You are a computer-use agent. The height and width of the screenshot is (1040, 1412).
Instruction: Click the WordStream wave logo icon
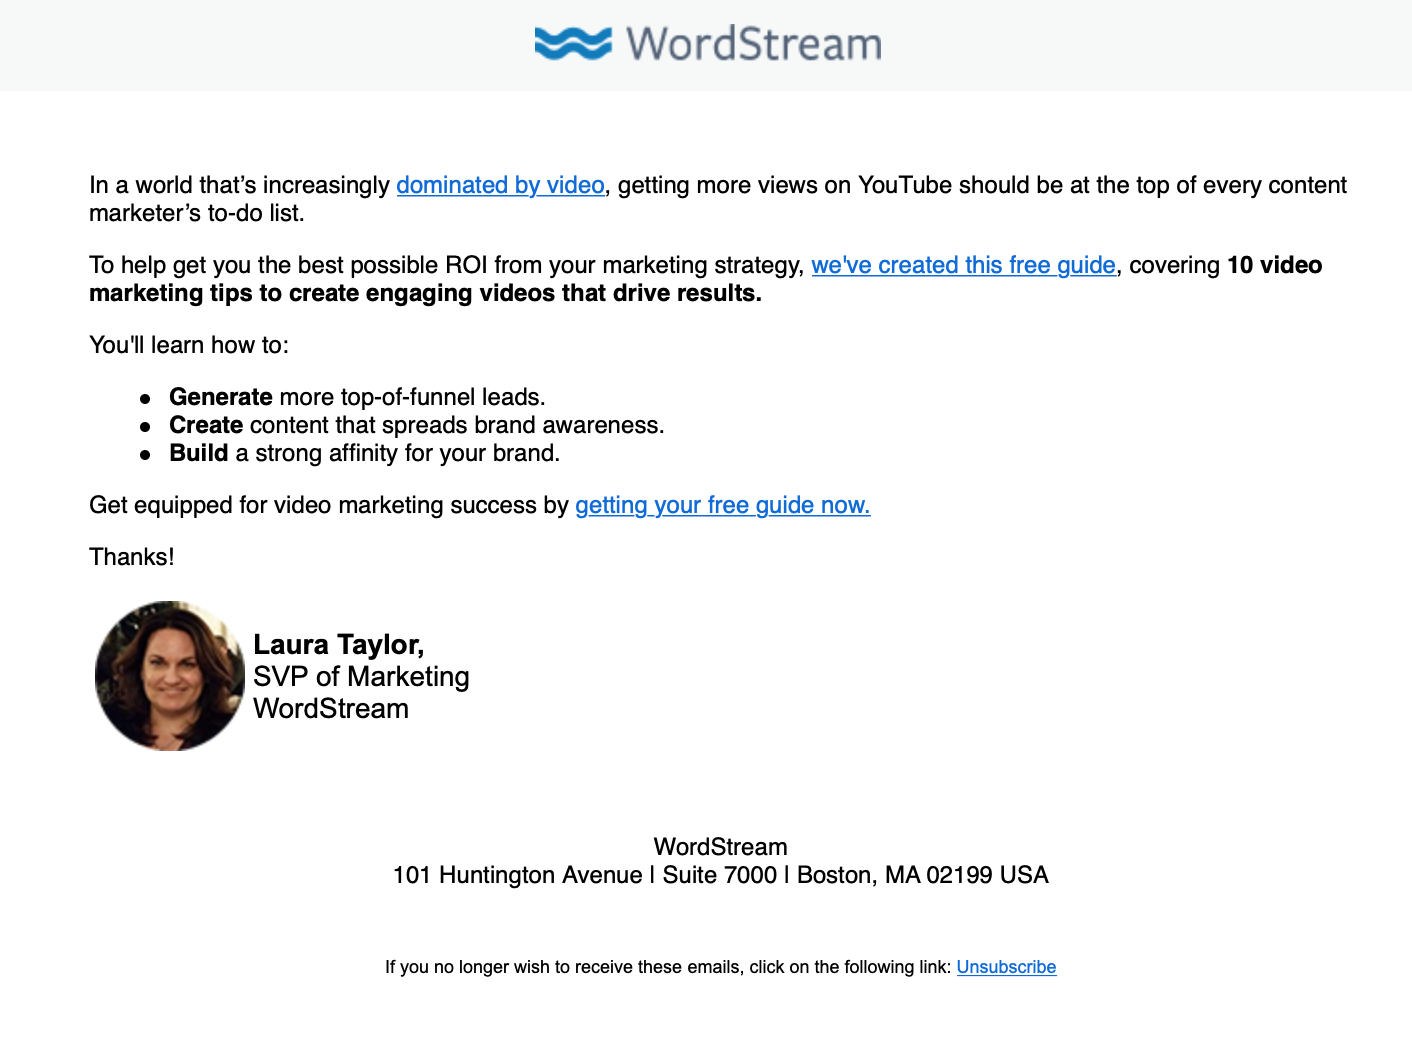[x=572, y=43]
